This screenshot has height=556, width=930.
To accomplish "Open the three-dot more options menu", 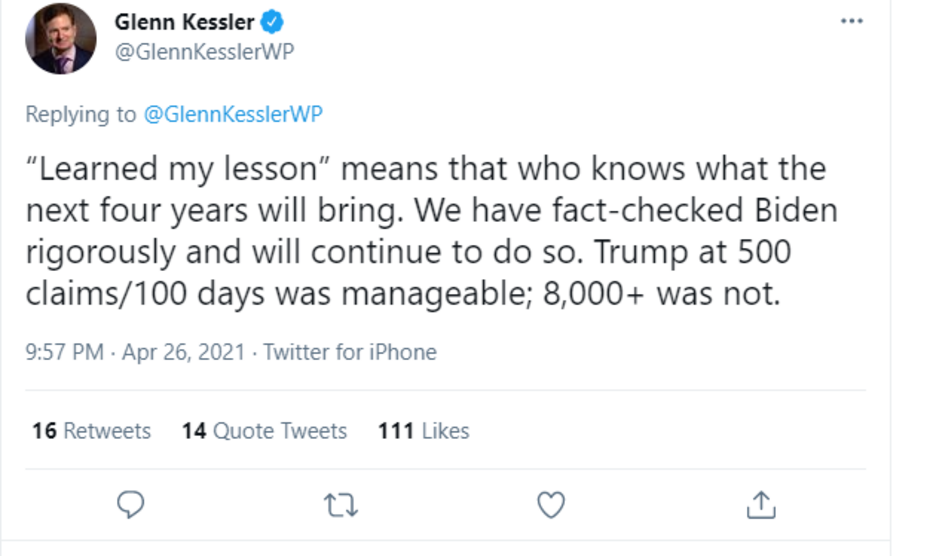I will [x=851, y=21].
